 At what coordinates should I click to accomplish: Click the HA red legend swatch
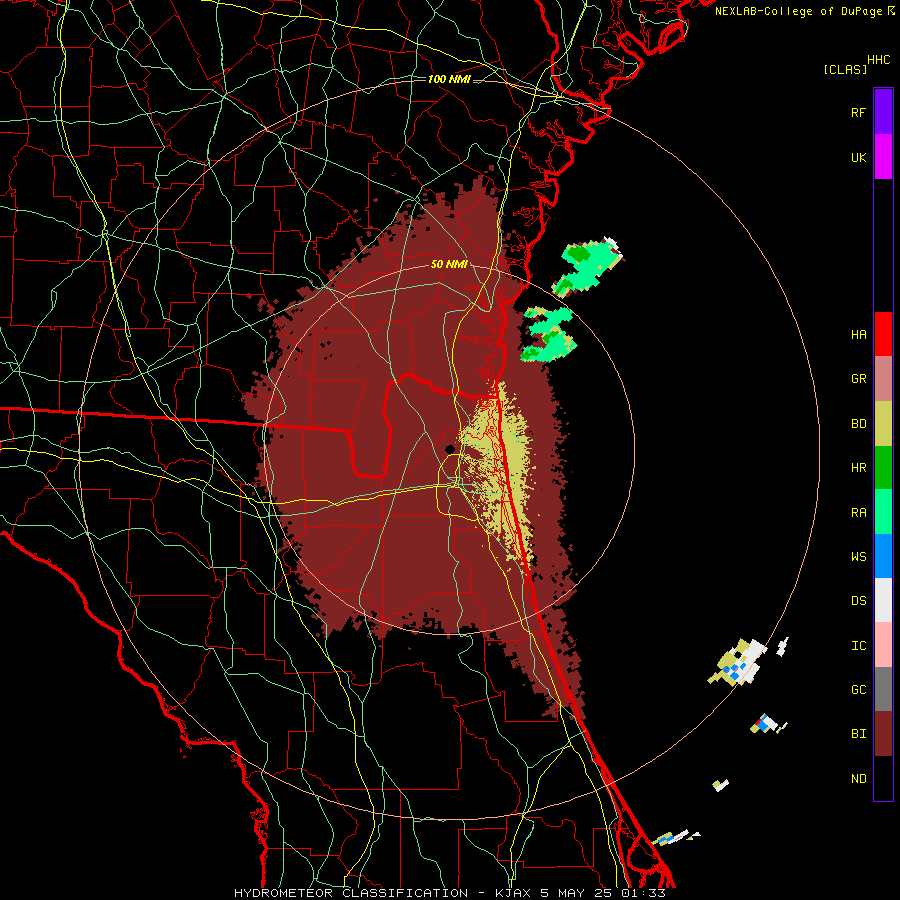[x=883, y=334]
